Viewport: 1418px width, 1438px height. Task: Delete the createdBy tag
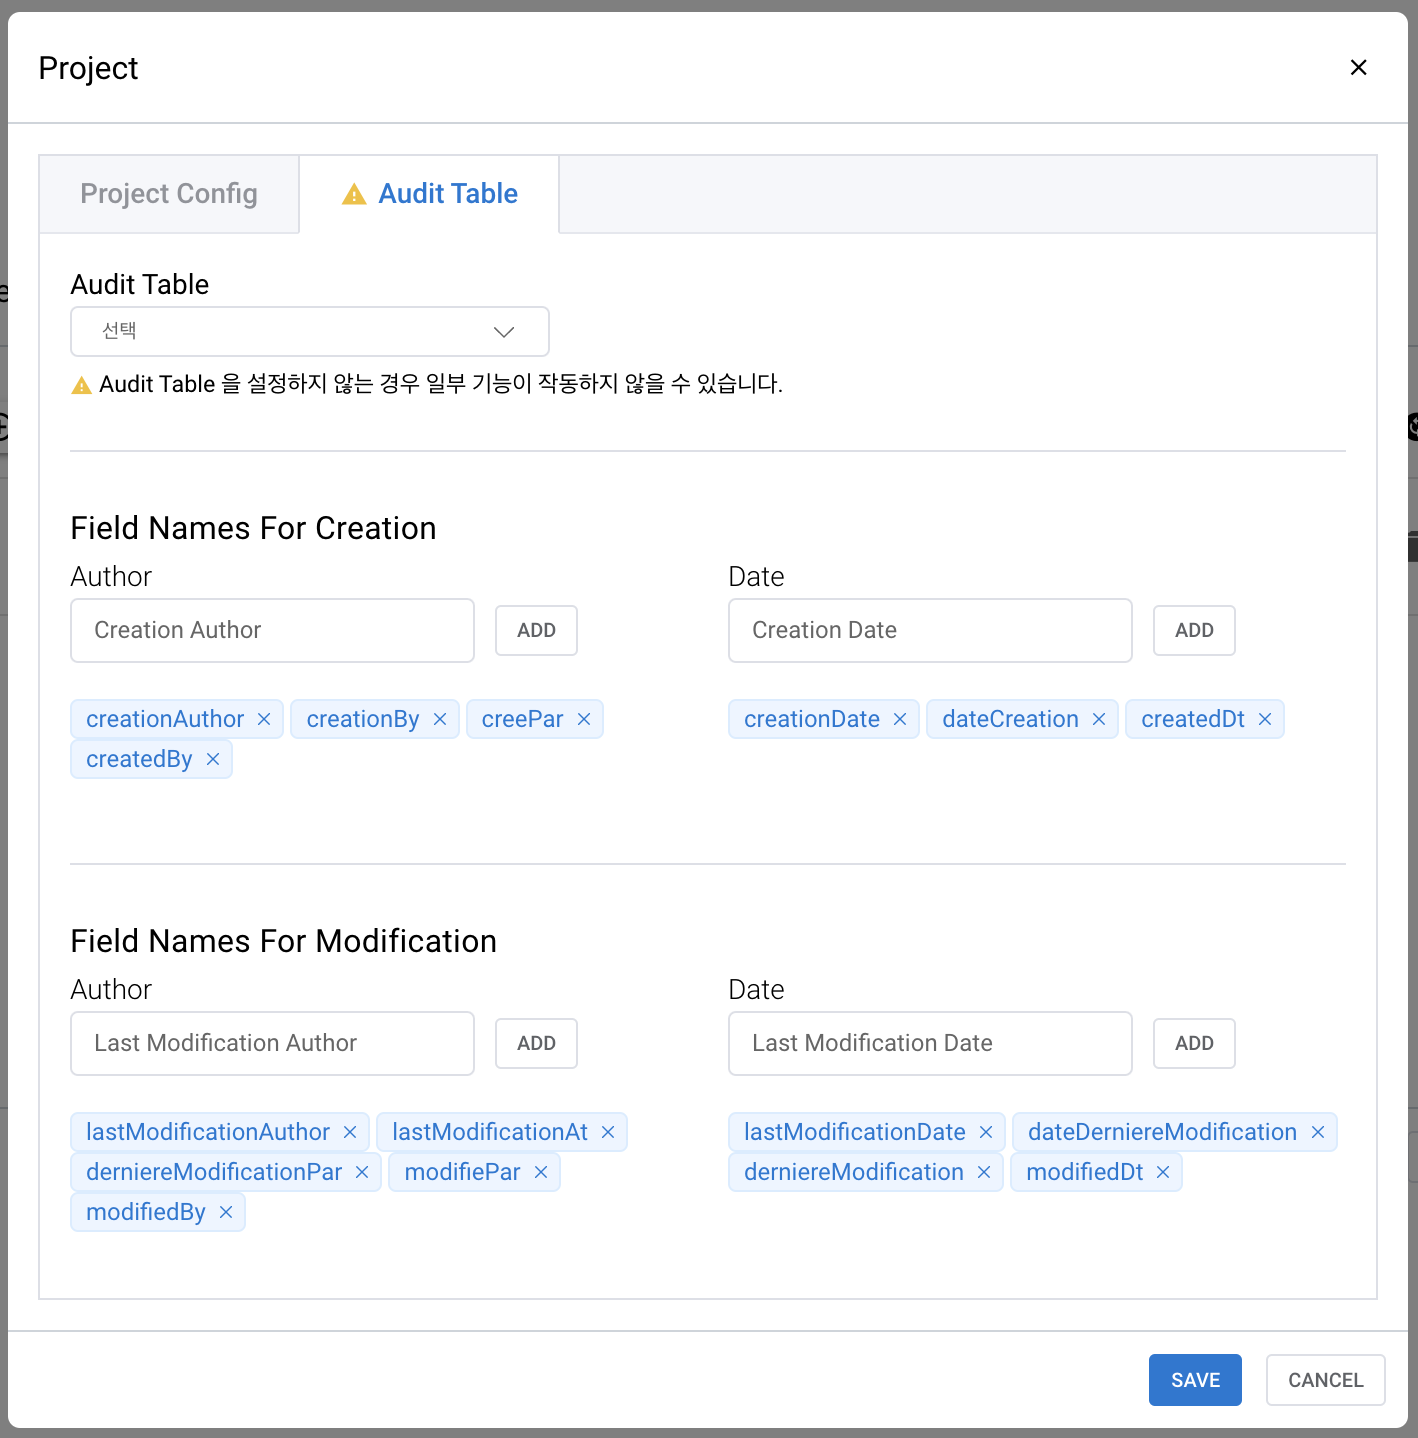tap(213, 759)
